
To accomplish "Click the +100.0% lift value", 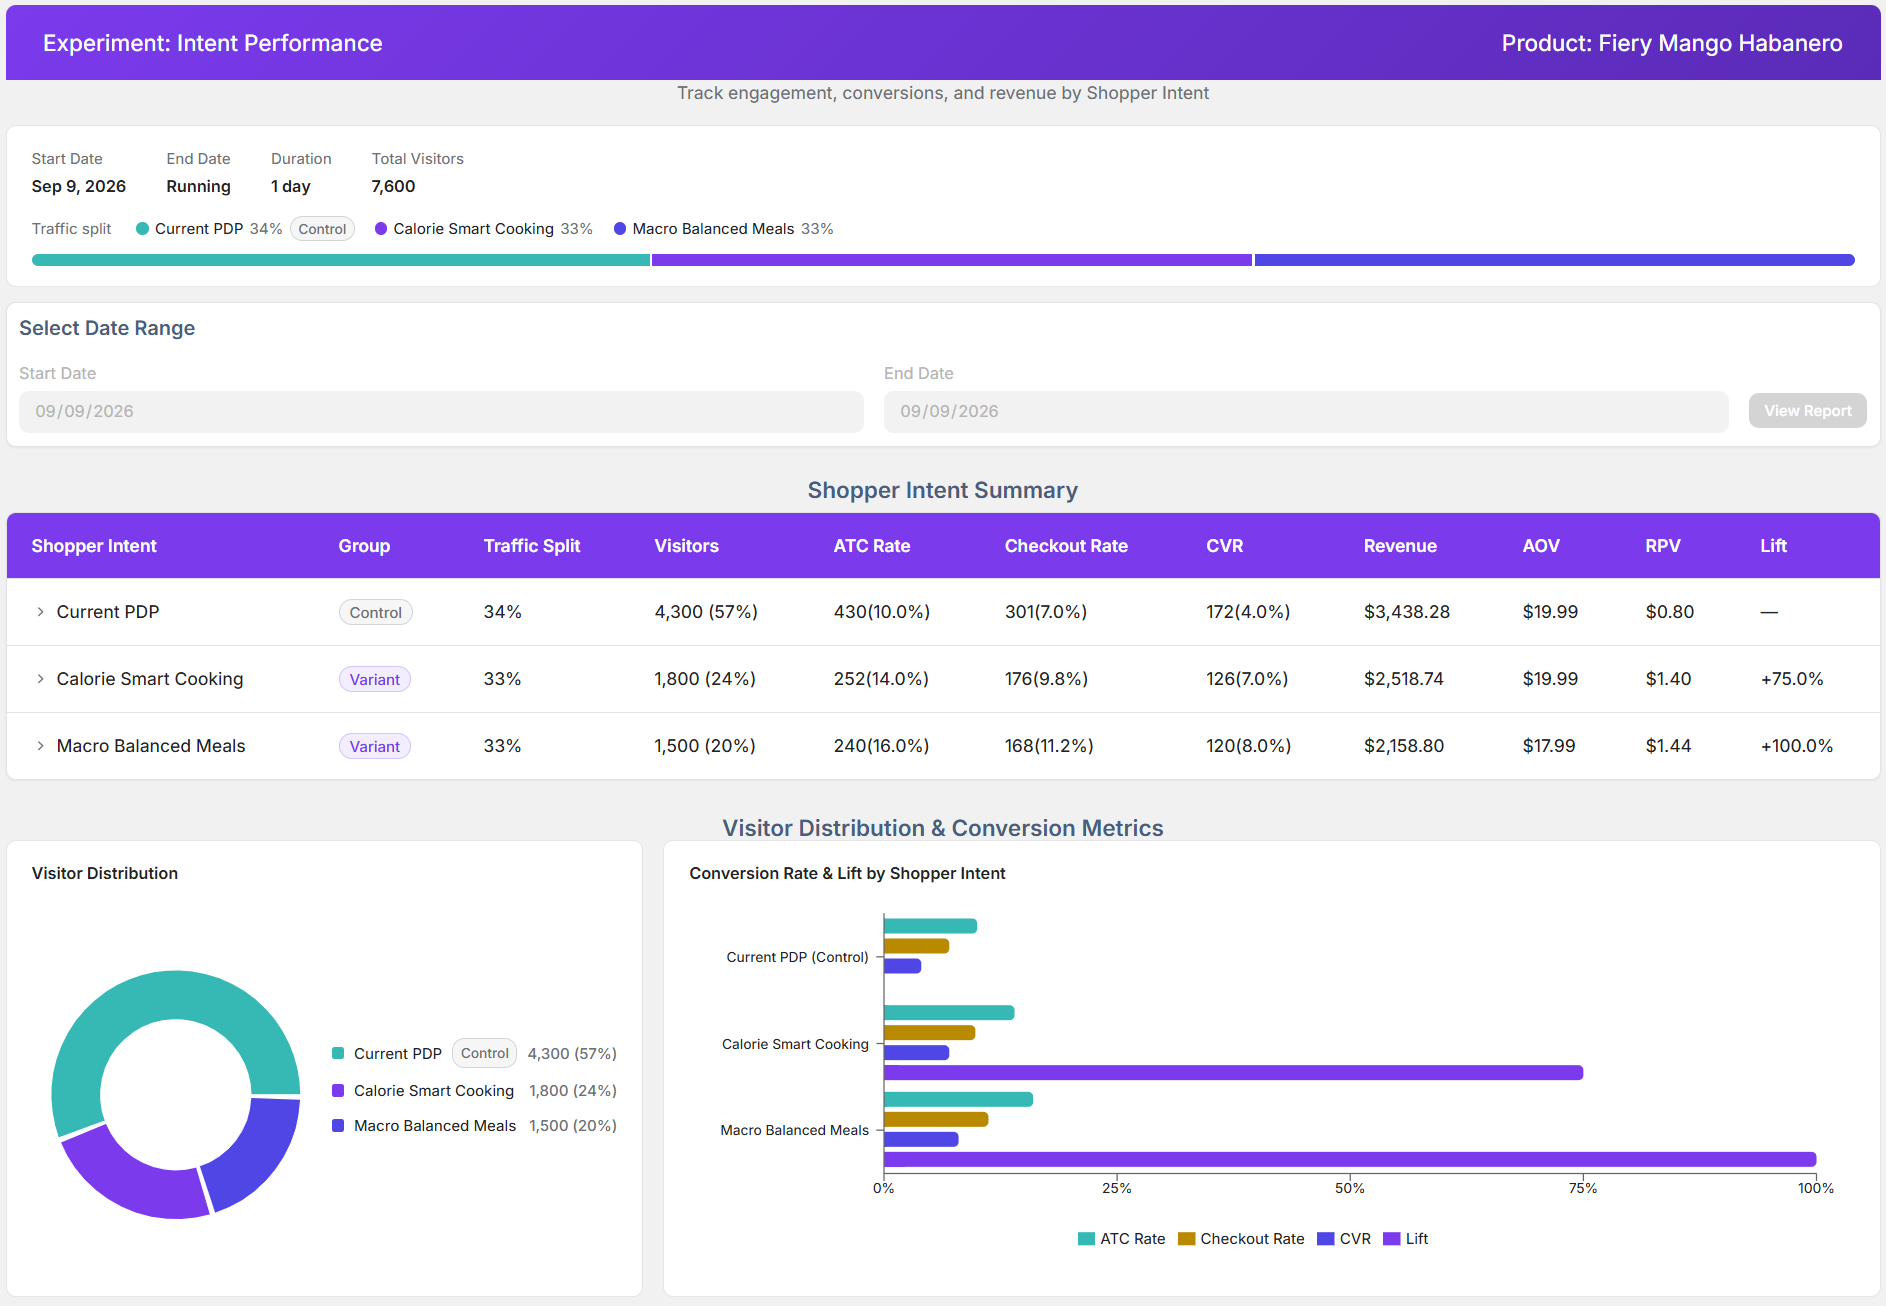I will (1797, 746).
